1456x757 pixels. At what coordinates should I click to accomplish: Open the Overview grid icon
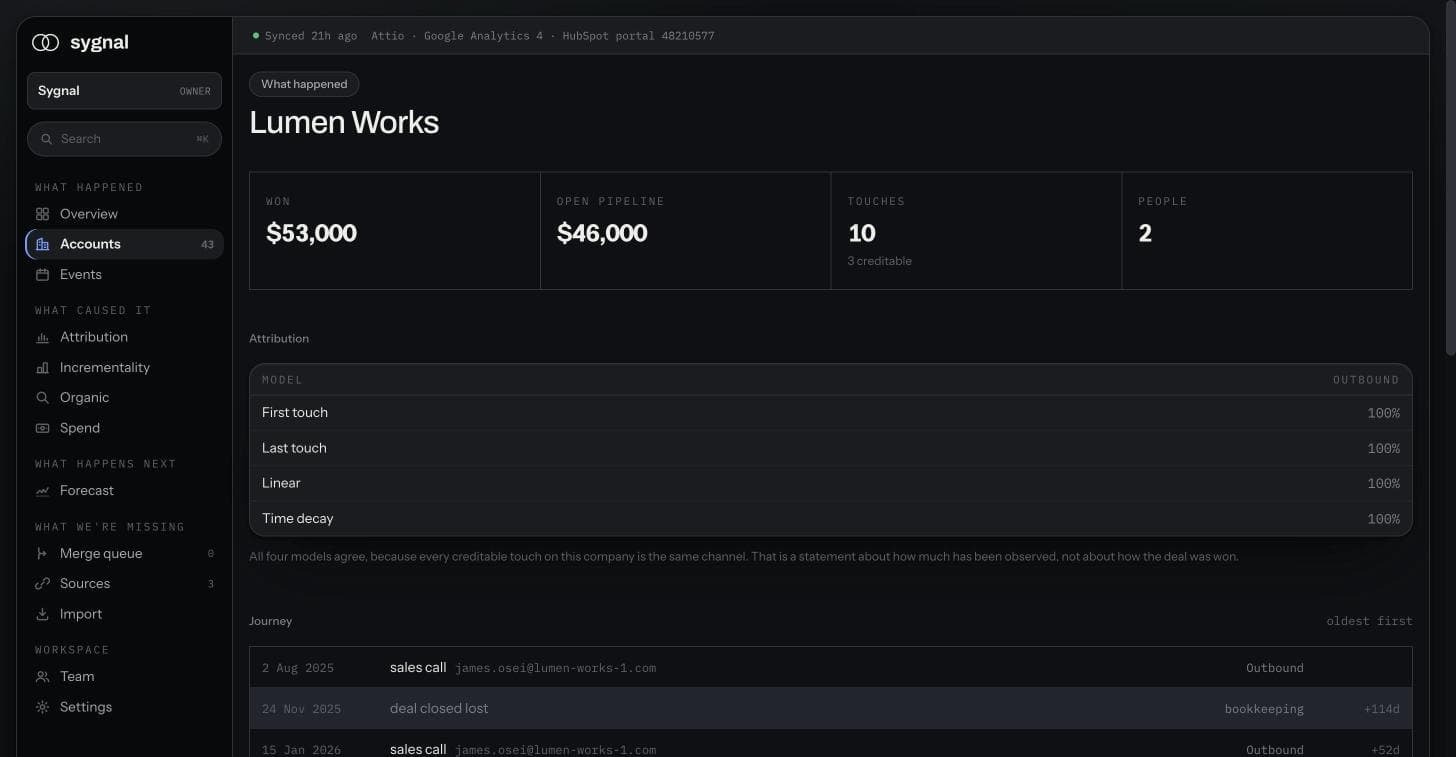[42, 214]
